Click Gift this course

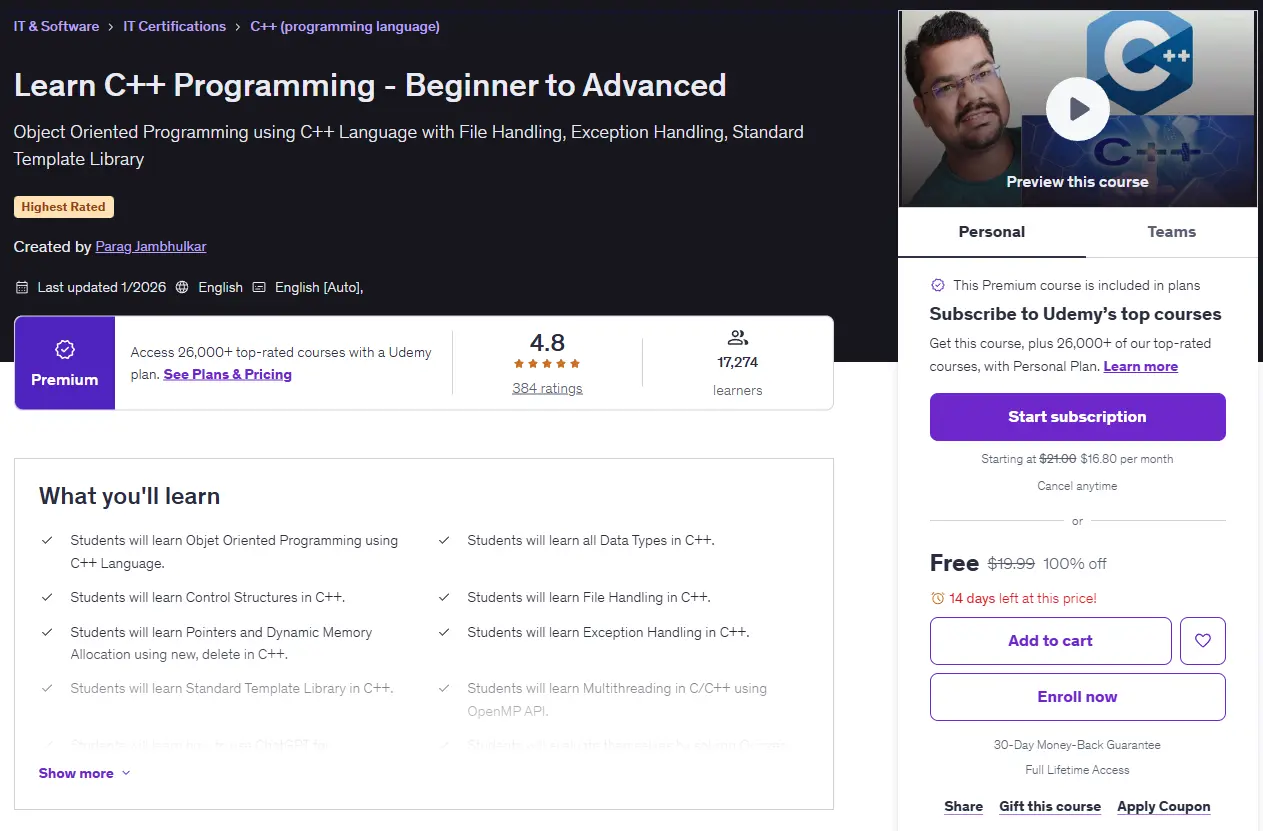1050,806
